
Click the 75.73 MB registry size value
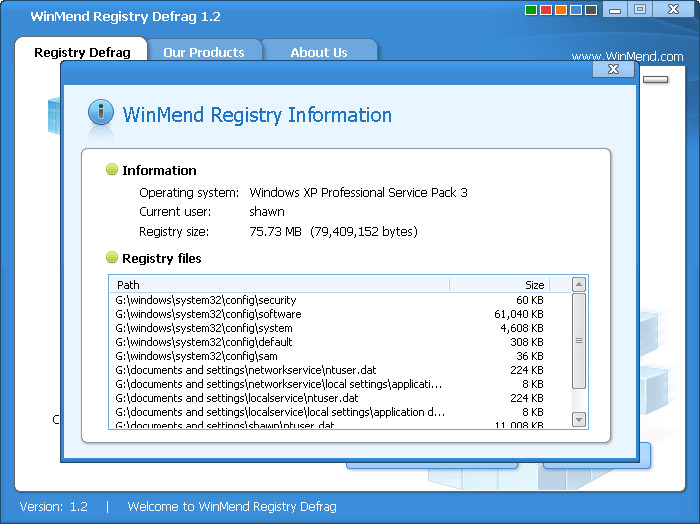(275, 232)
